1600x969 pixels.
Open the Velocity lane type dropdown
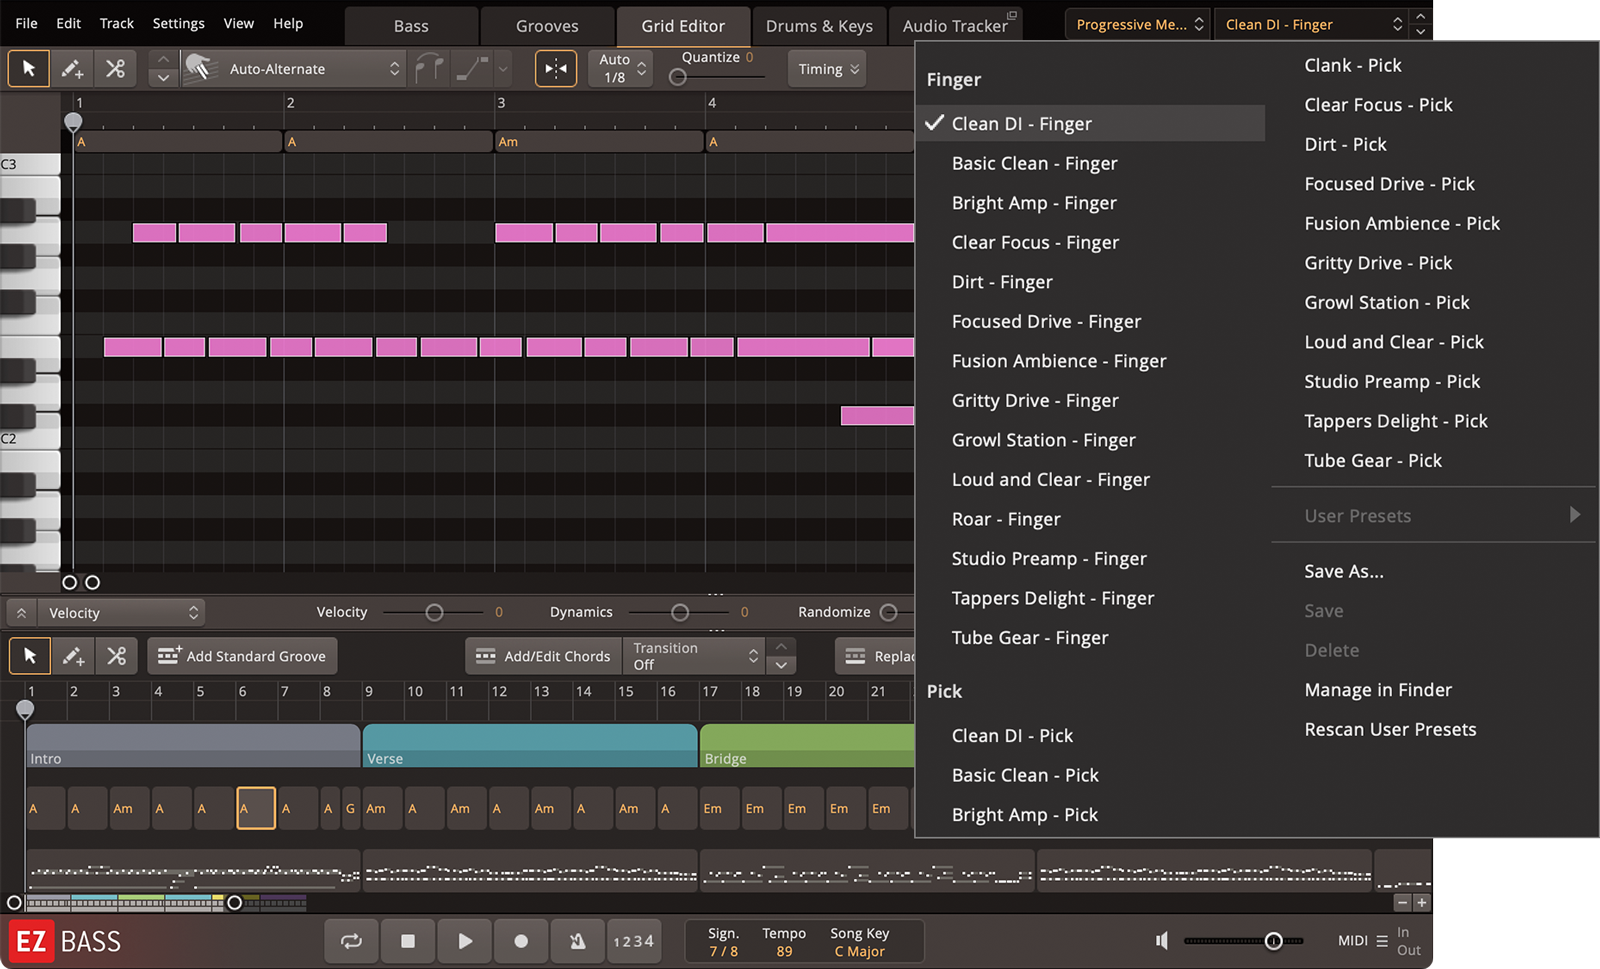click(122, 612)
